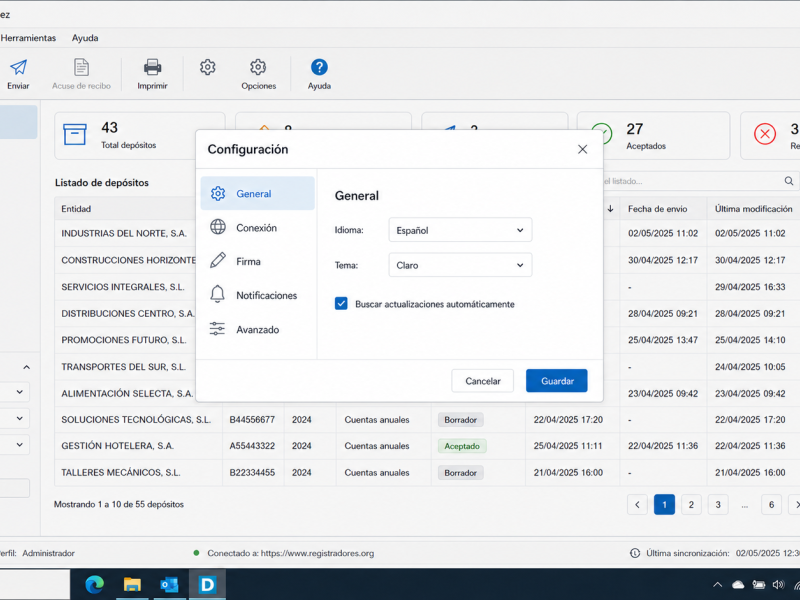Select row TRANSPORTES DEL SUR, S.L.
Image resolution: width=800 pixels, height=600 pixels.
123,367
